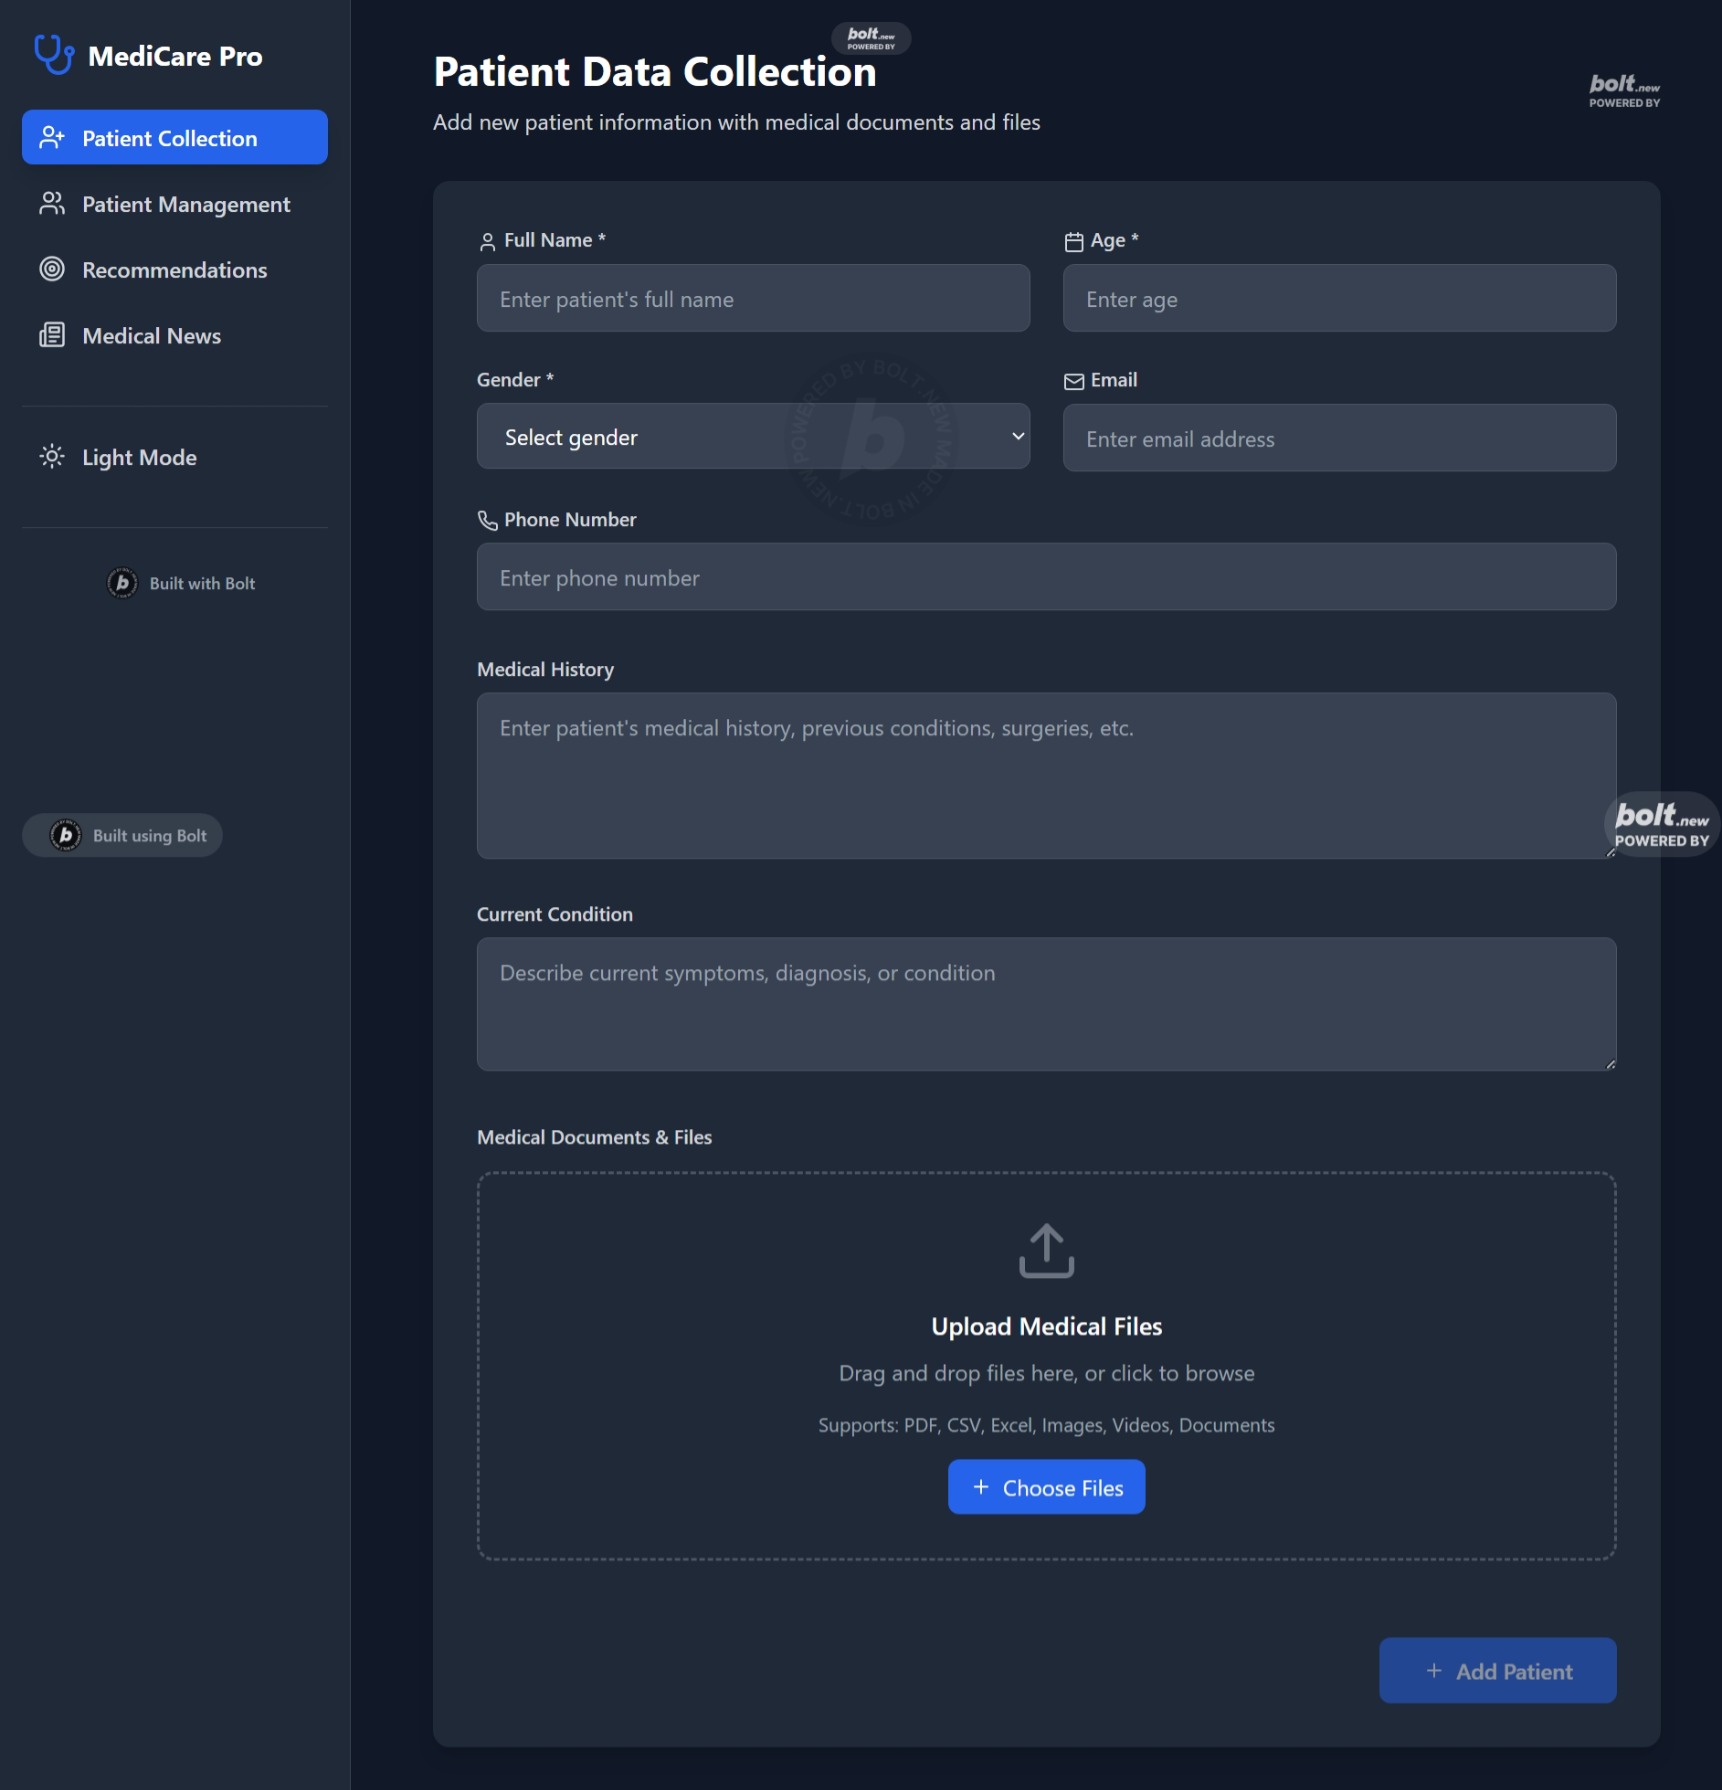Viewport: 1722px width, 1790px height.
Task: Click the envelope icon beside Email
Action: pos(1074,381)
